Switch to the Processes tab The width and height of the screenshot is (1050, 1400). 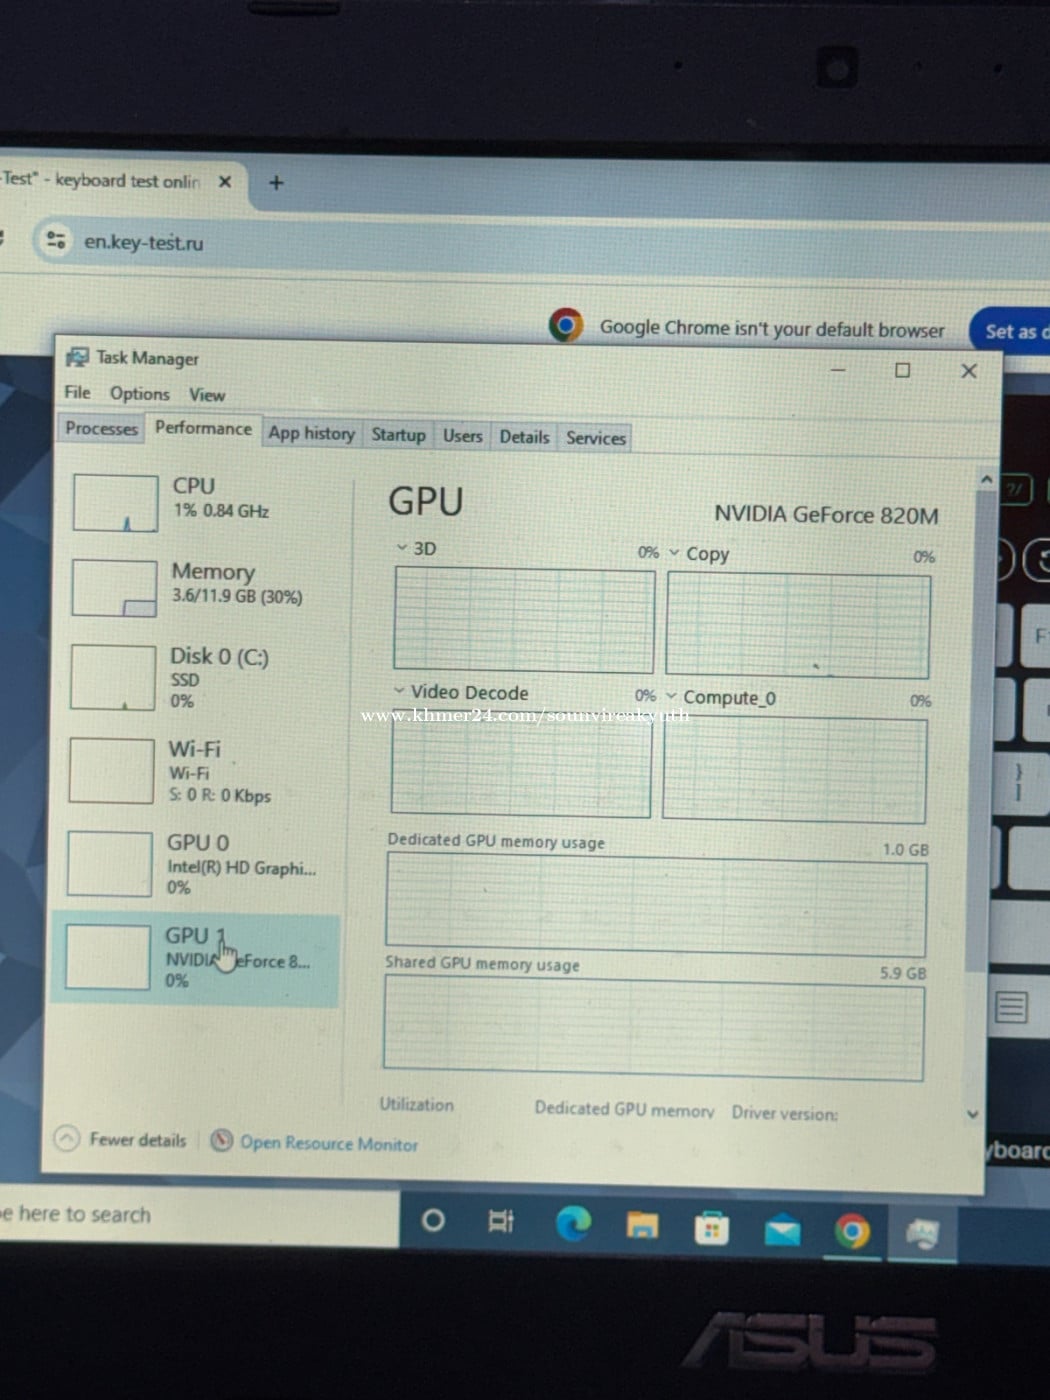(101, 428)
